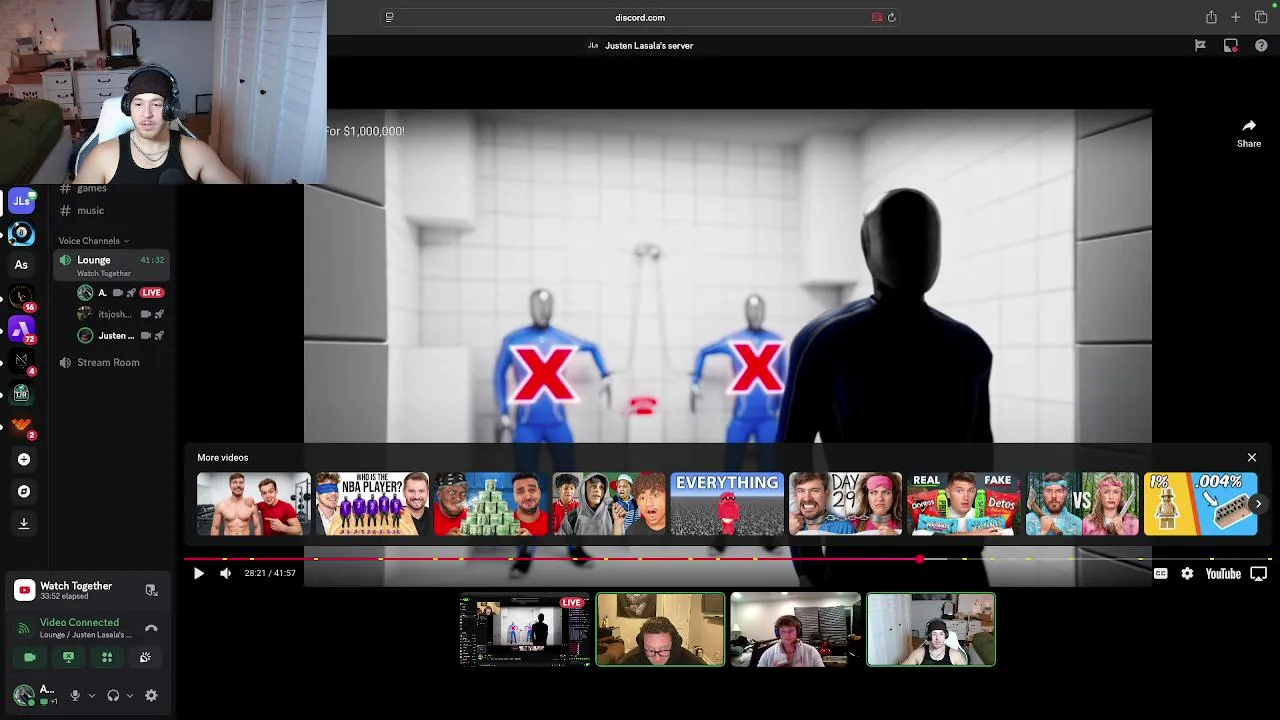Click the Download Apps icon
1280x720 pixels.
pos(24,523)
